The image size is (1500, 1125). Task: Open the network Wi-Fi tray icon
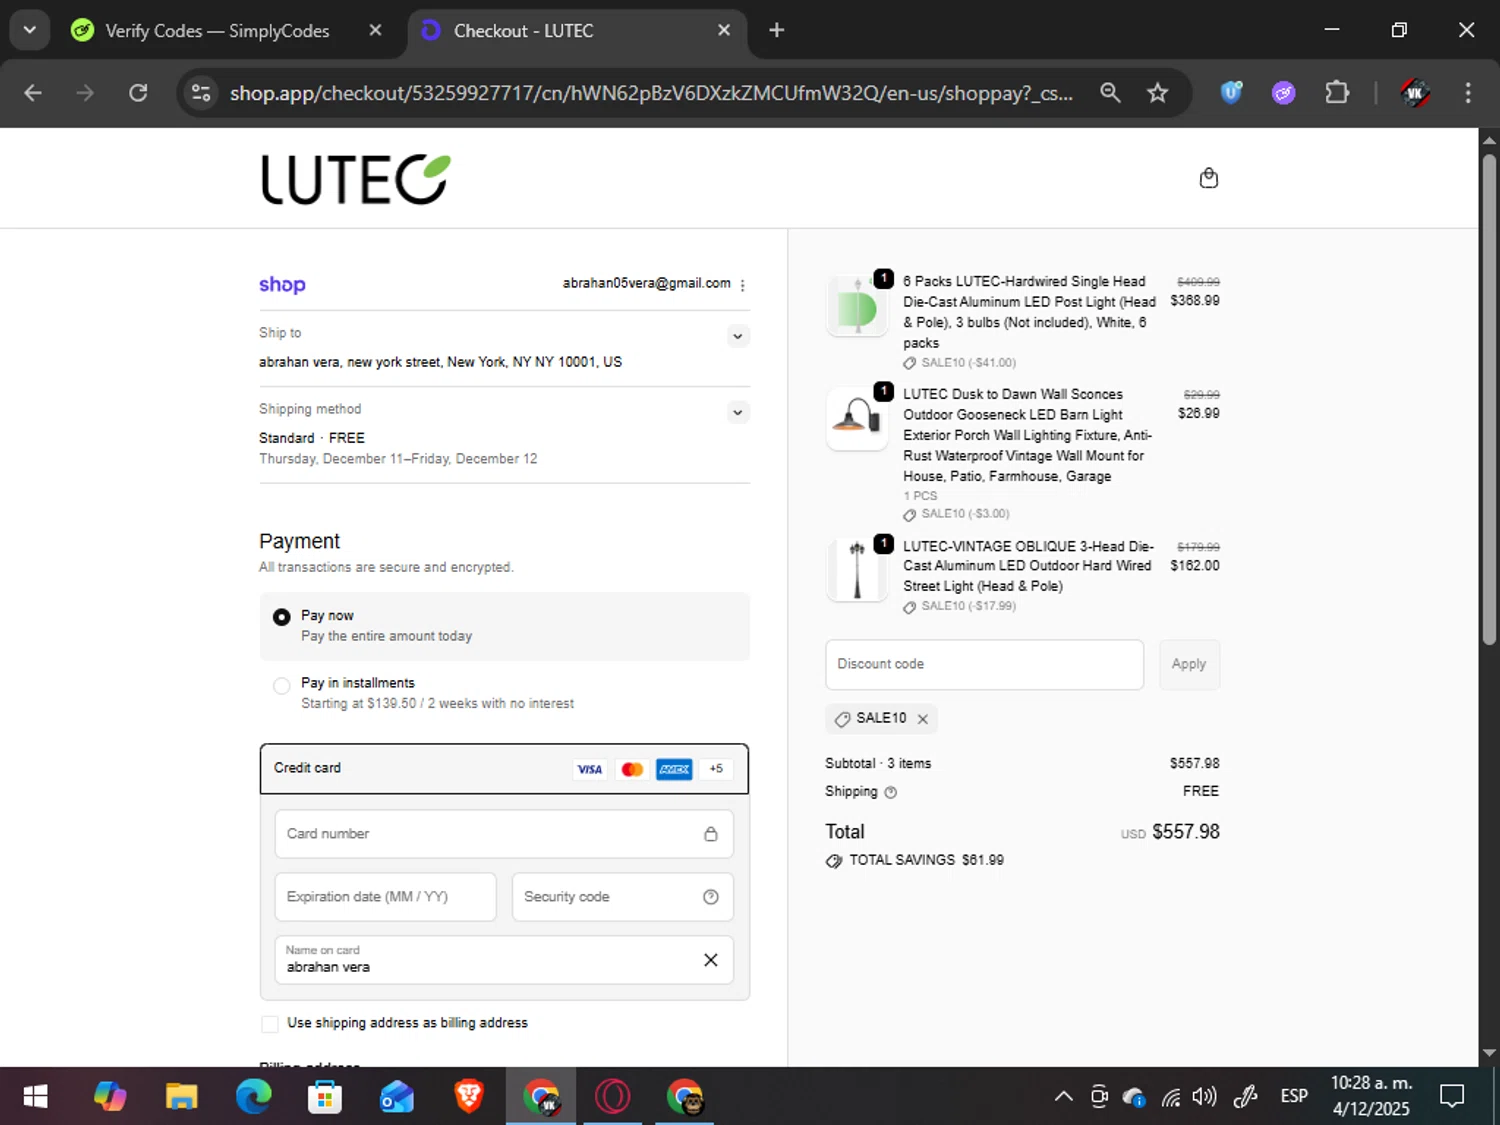coord(1171,1098)
